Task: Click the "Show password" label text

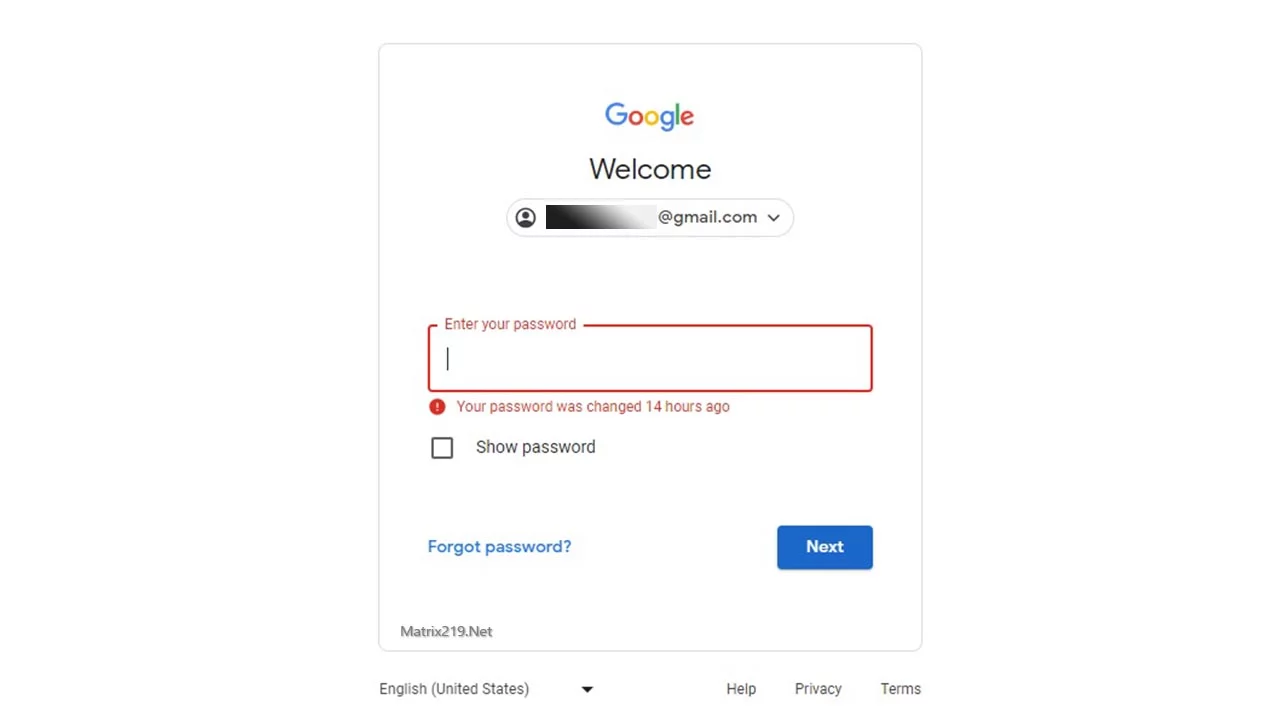Action: (535, 447)
